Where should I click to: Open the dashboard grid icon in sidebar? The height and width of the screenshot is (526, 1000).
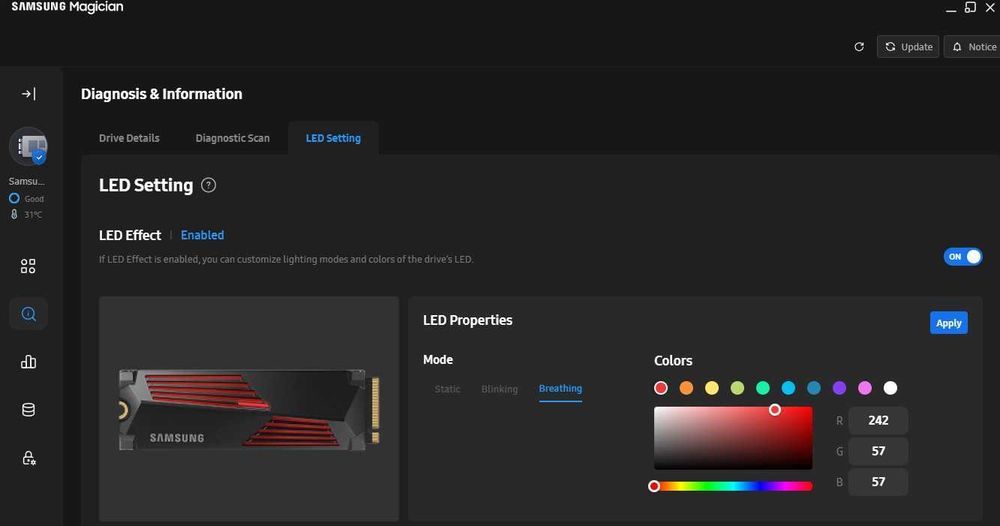pos(28,266)
